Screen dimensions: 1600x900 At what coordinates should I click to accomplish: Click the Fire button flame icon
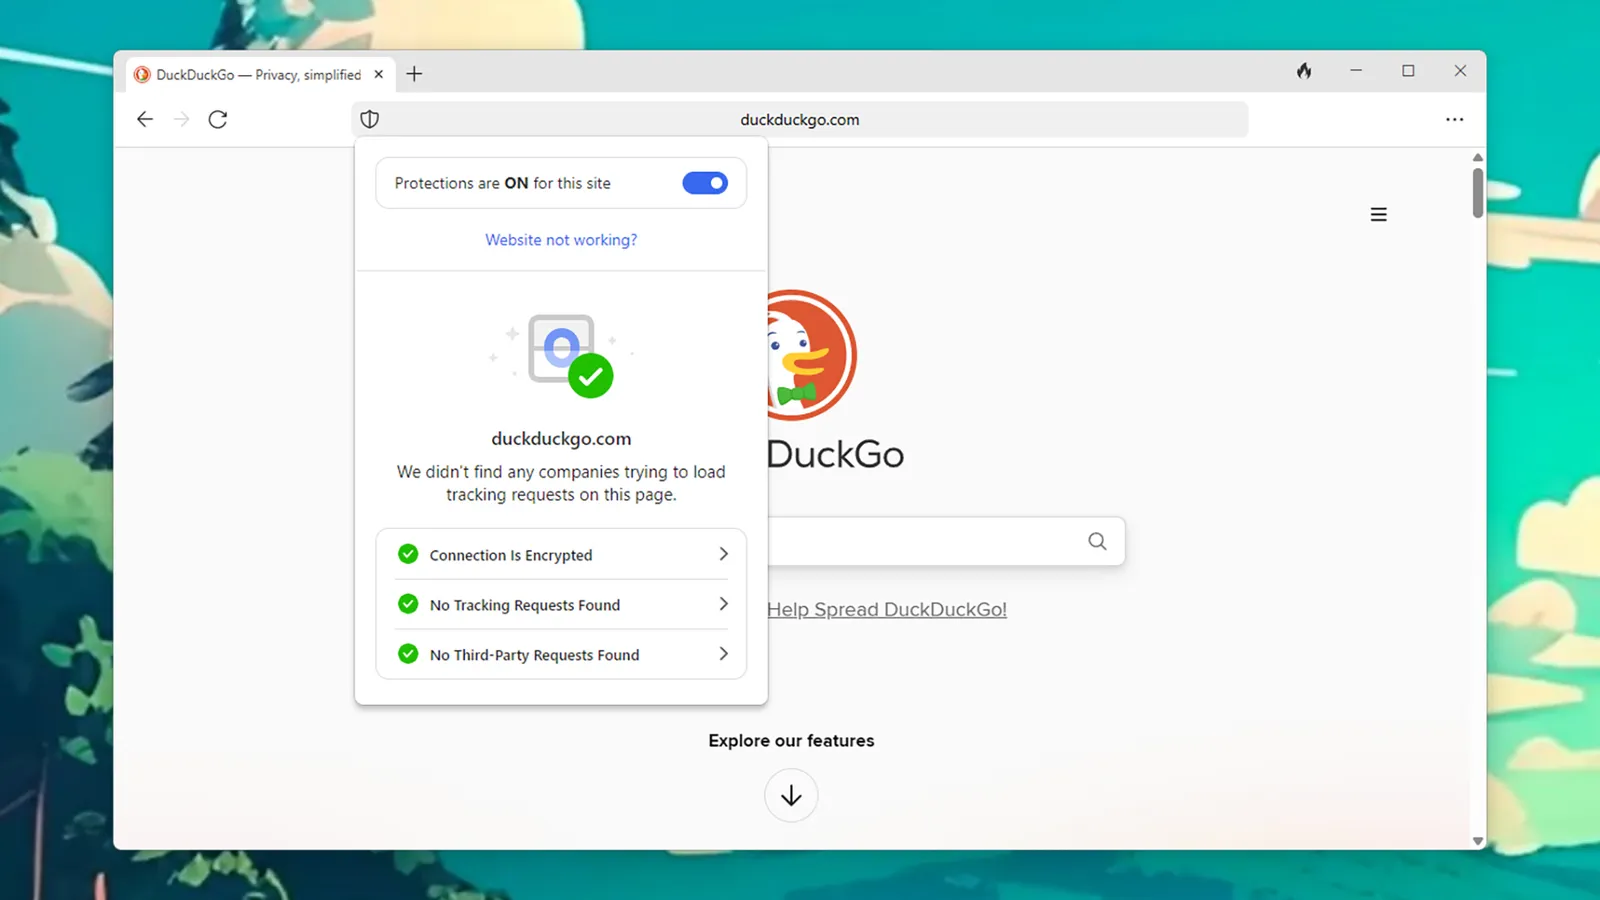1304,71
